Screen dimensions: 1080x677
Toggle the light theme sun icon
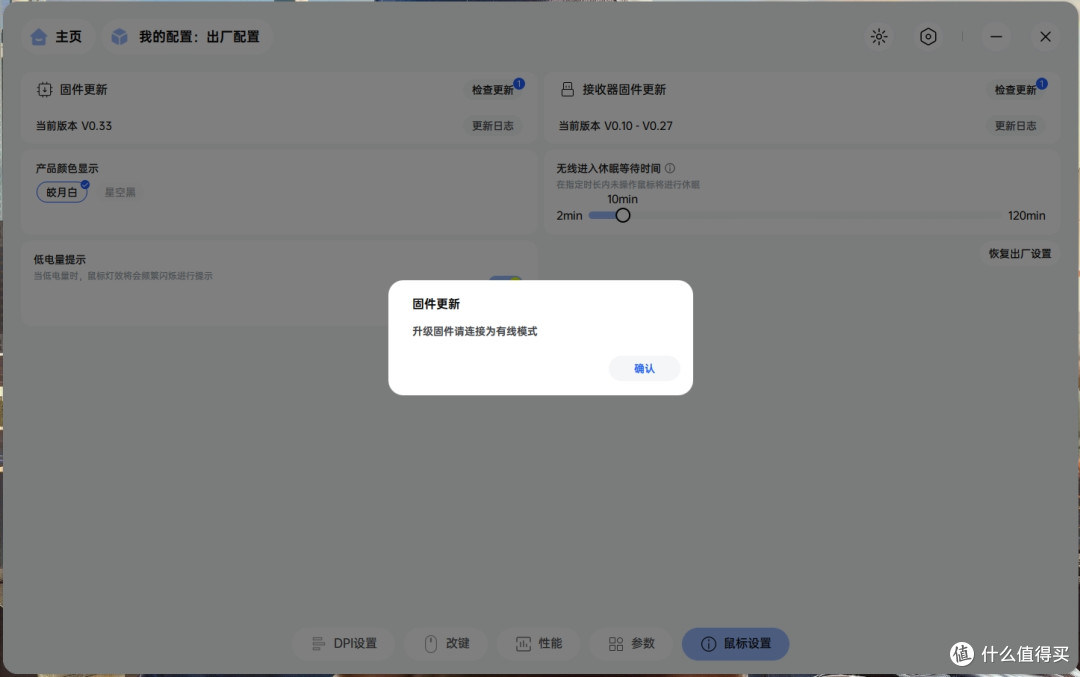(879, 37)
